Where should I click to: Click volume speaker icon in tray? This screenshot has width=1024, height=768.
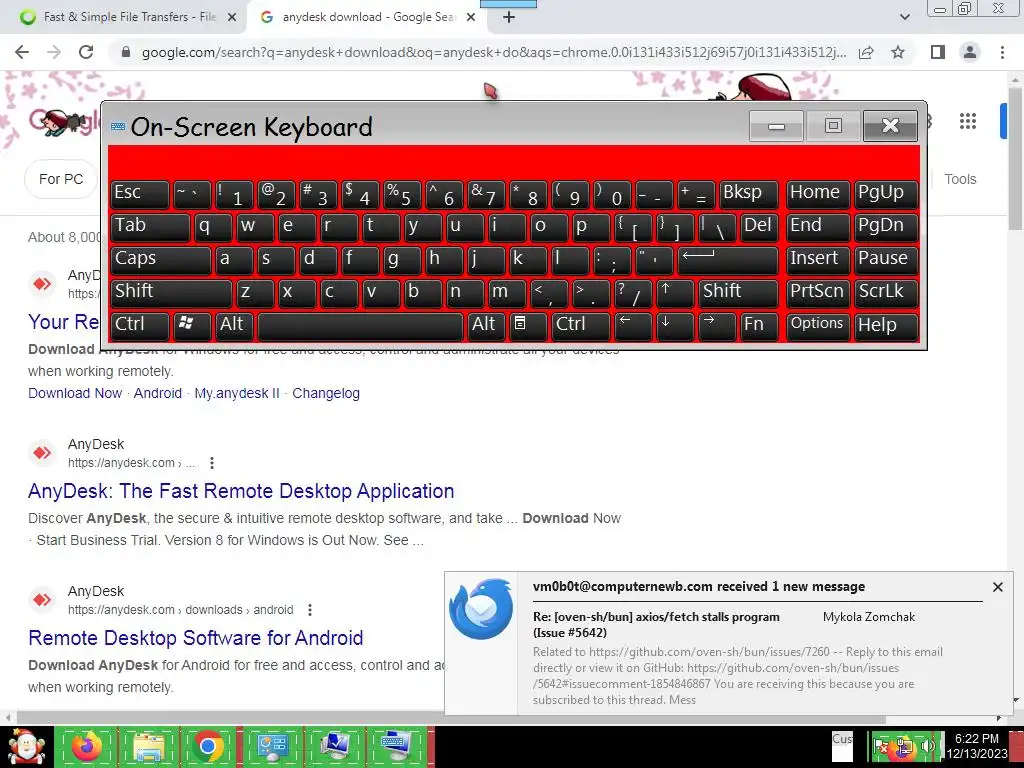(928, 746)
